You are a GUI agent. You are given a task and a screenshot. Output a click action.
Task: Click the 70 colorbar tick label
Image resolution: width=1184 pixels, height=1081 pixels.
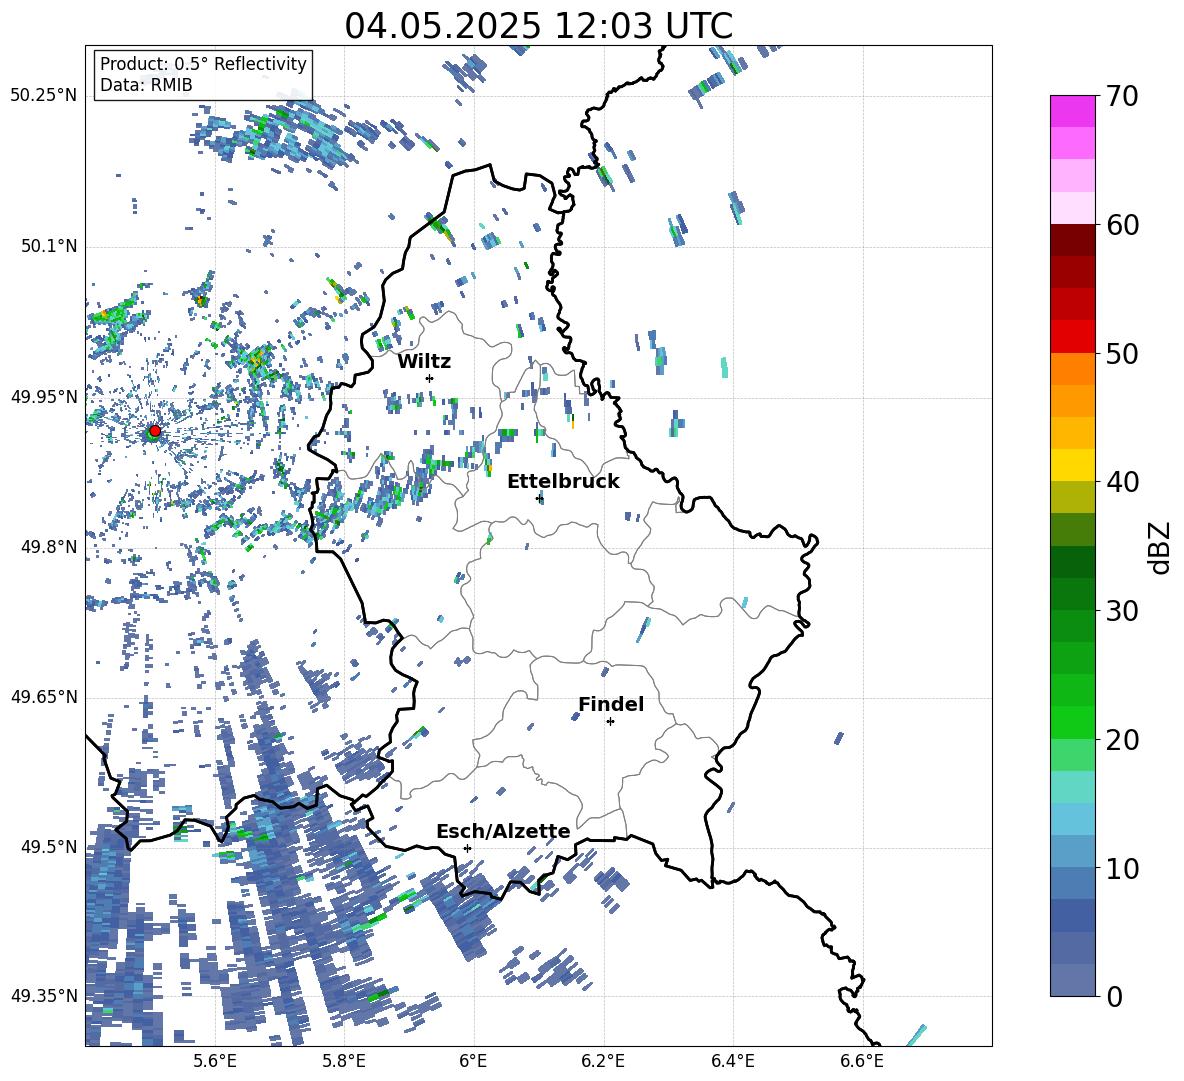(1122, 97)
